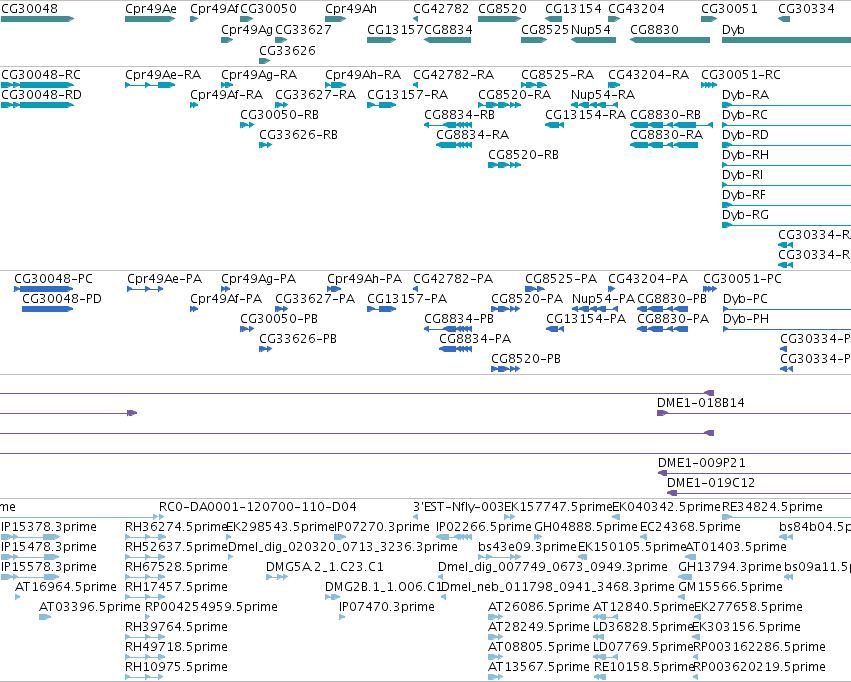Screen dimensions: 851x682
Task: Click the CG33626 gene label
Action: pyautogui.click(x=287, y=50)
